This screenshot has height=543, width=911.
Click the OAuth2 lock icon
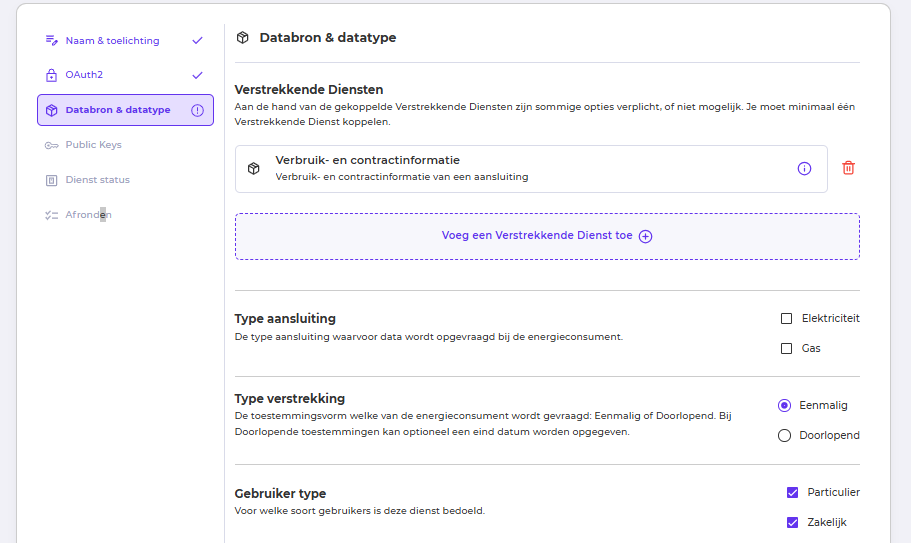[51, 75]
